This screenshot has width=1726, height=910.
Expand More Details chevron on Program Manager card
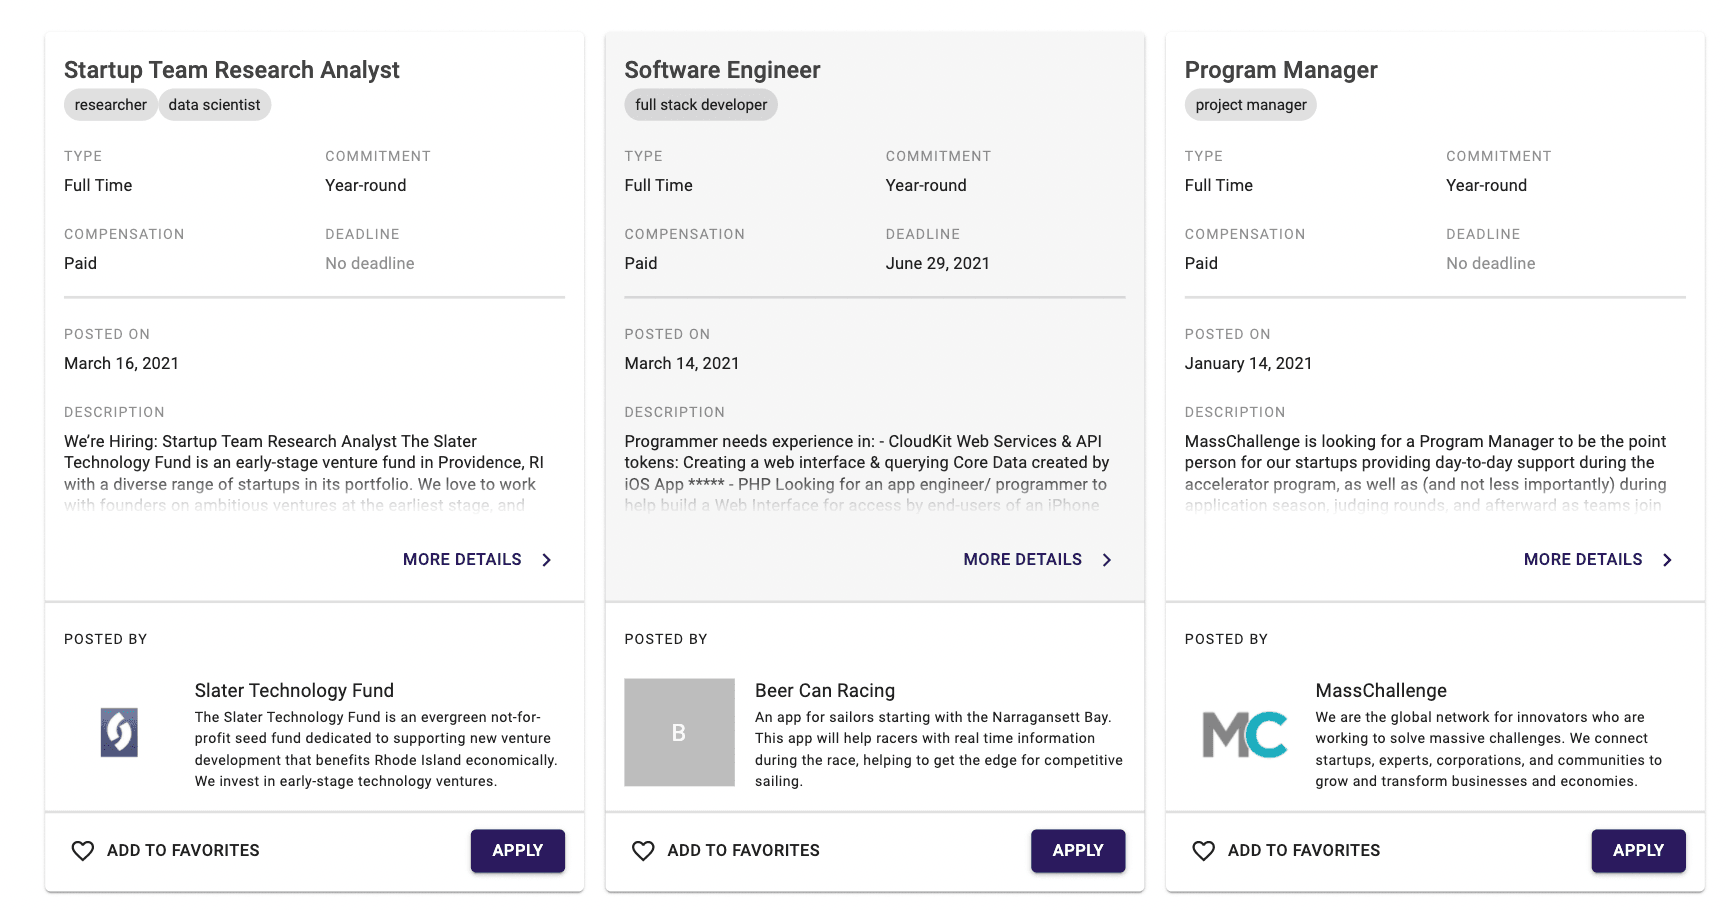point(1667,560)
